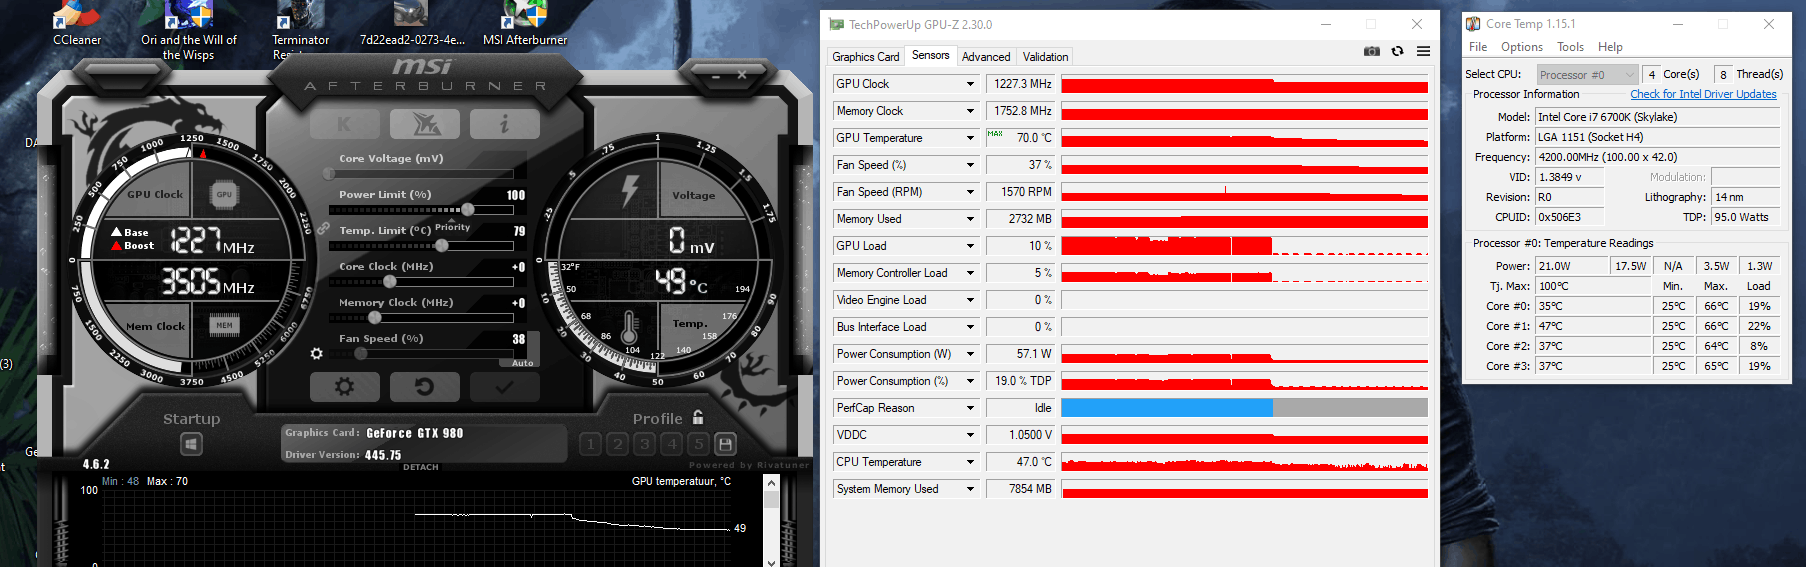The width and height of the screenshot is (1806, 567).
Task: Save the profile with the floppy disk icon
Action: (726, 443)
